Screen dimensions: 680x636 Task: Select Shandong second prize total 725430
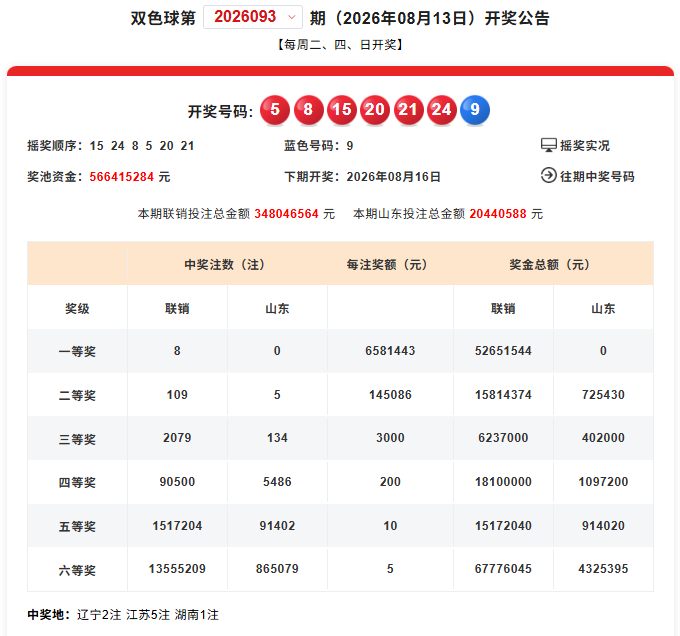[x=603, y=395]
